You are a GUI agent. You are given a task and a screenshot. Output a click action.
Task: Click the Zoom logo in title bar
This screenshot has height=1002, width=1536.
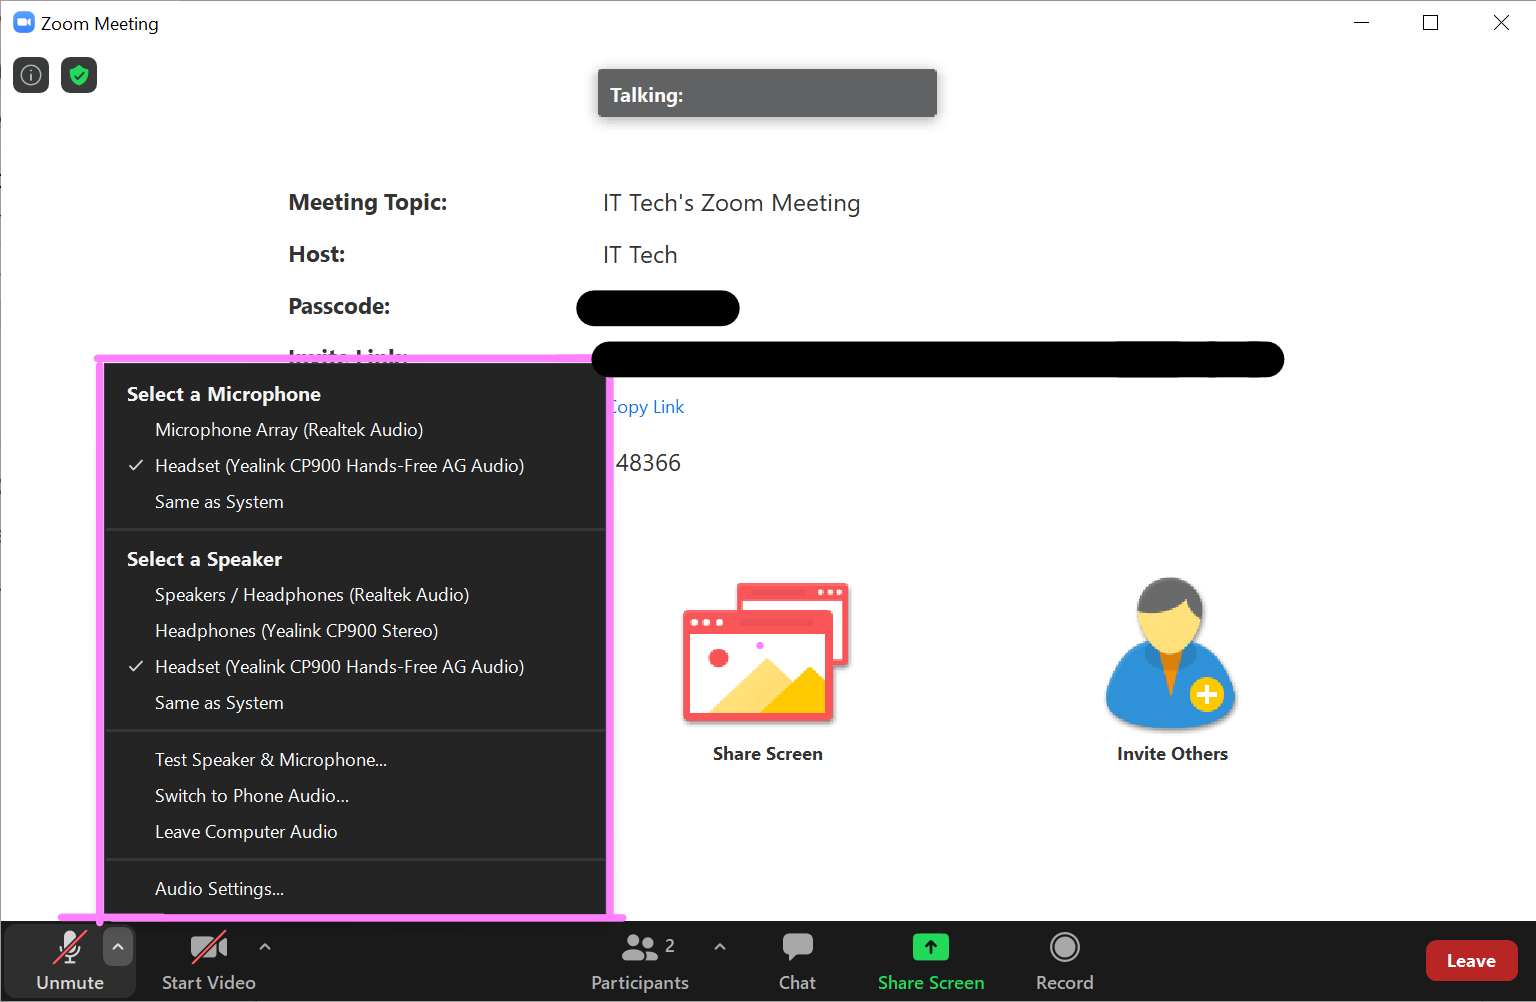24,23
